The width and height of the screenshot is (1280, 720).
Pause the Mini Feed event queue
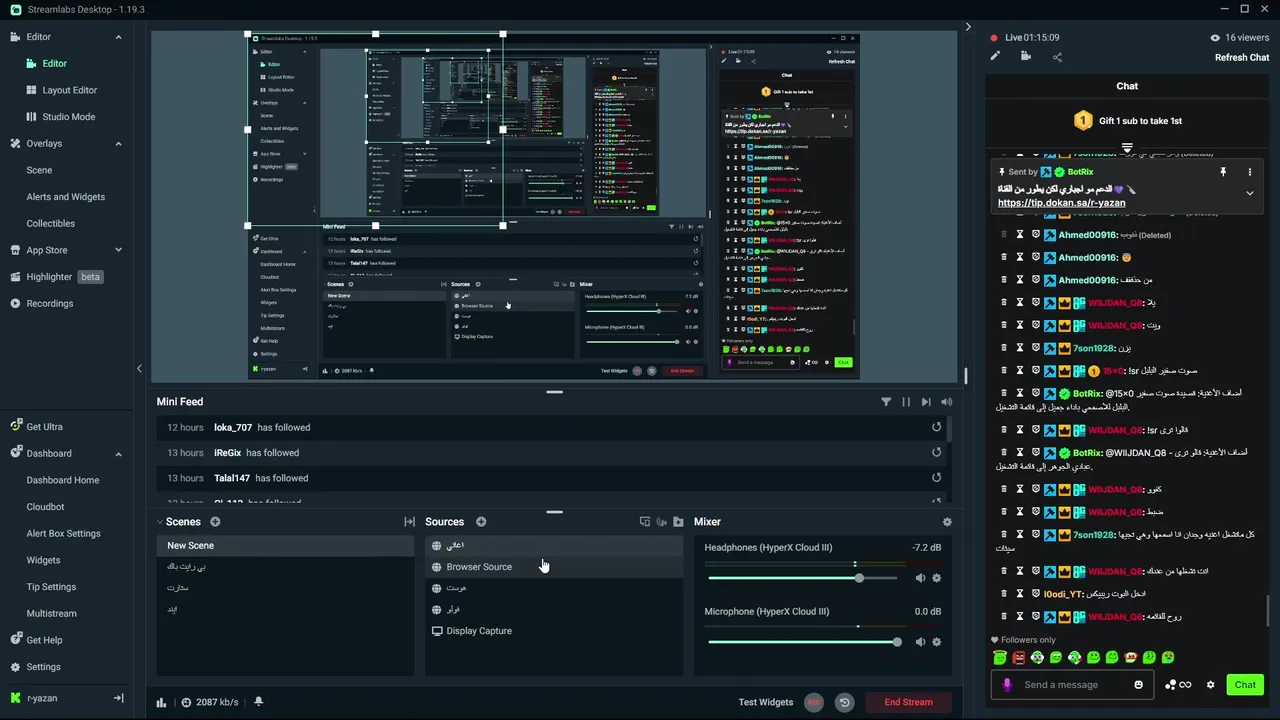(906, 402)
